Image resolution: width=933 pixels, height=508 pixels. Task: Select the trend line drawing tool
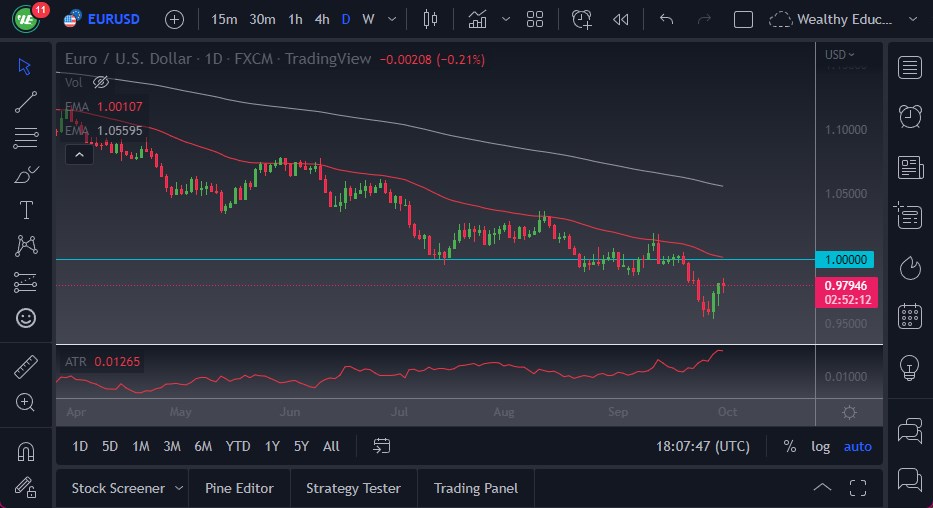26,101
